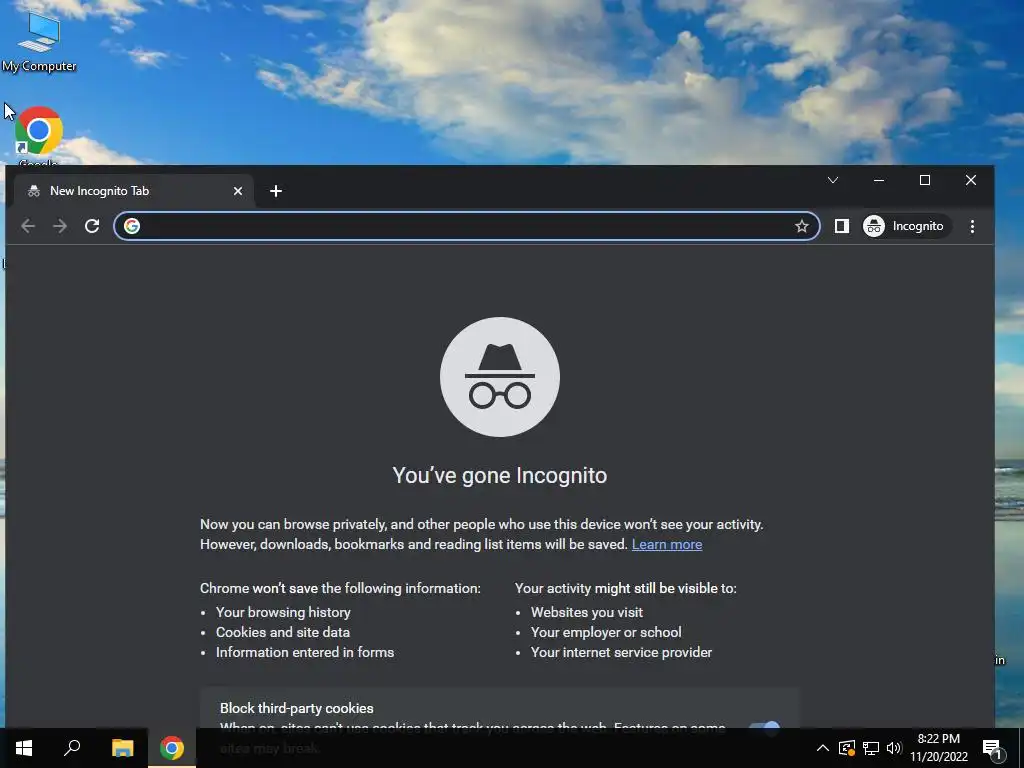Click the "You've gone Incognito" heading
Image resolution: width=1024 pixels, height=768 pixels.
click(x=500, y=475)
